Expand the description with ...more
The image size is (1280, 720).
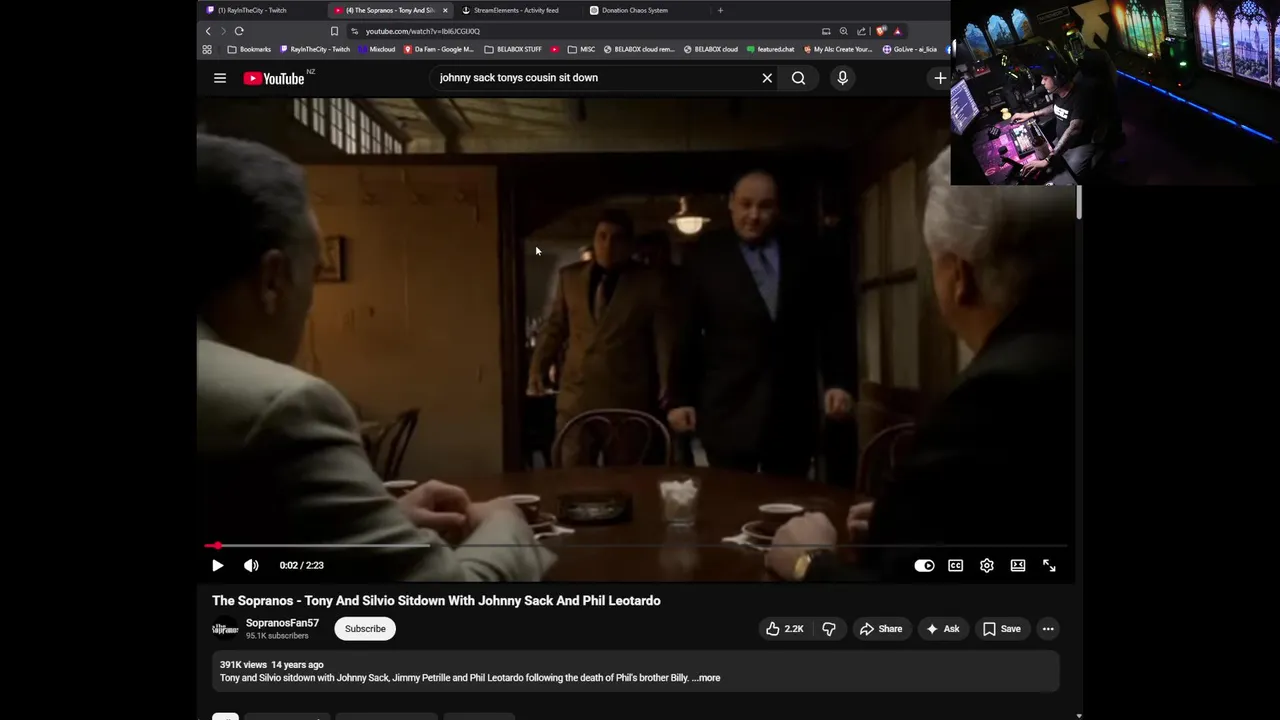[706, 678]
